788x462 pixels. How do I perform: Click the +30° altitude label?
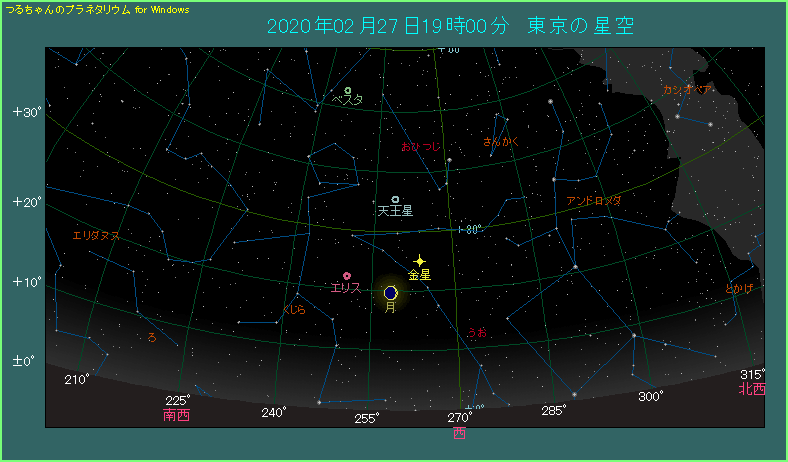pyautogui.click(x=27, y=112)
